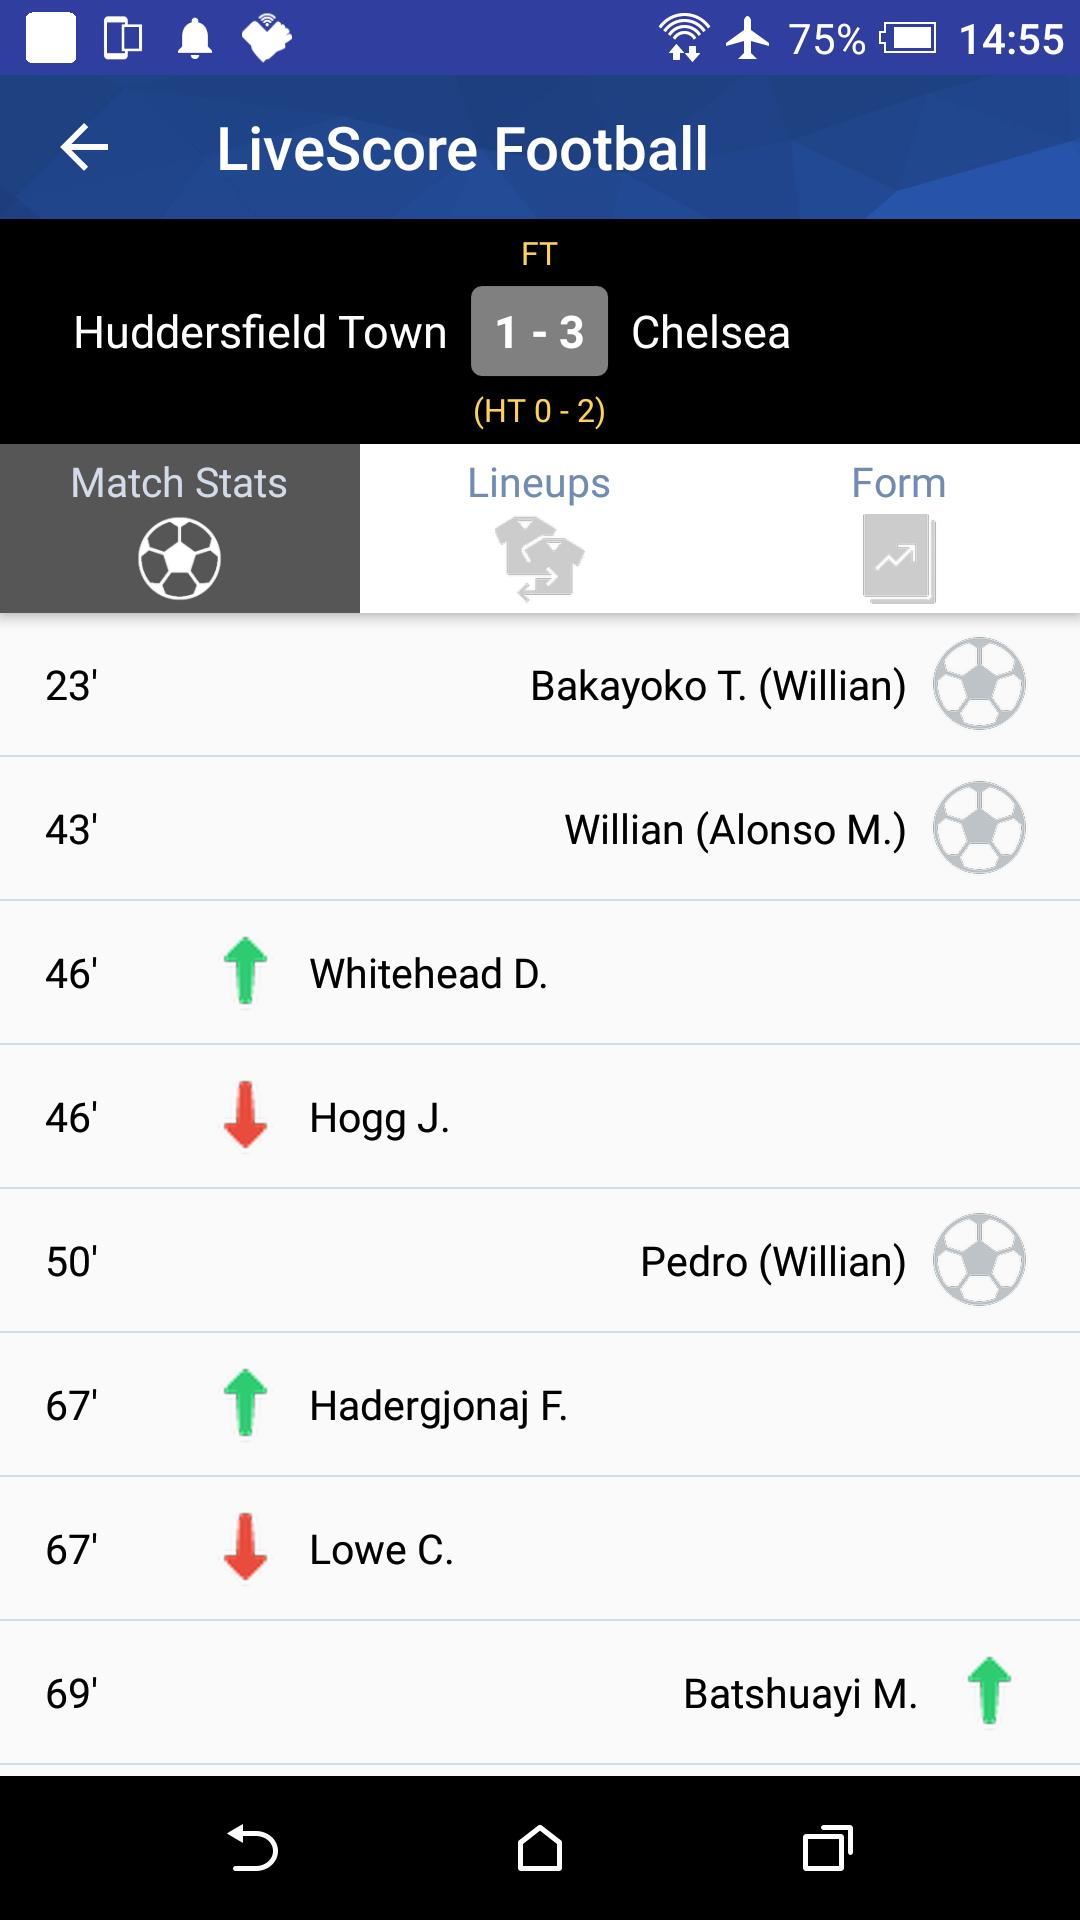
Task: Tap red sub-out arrow for Lowe C.
Action: point(245,1546)
